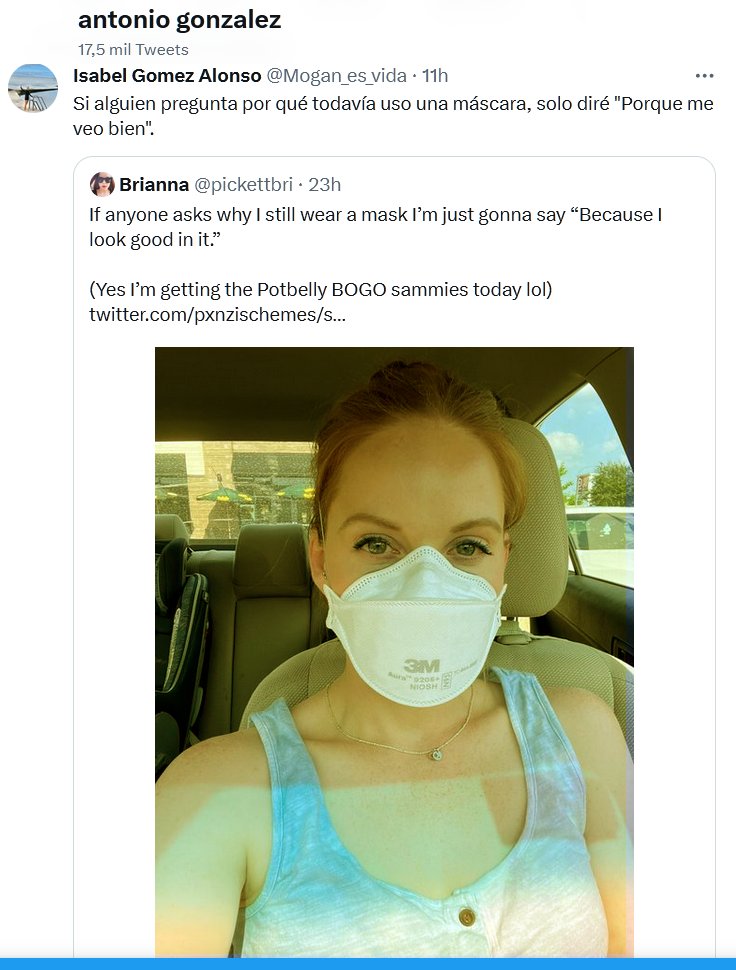Click the @pickettbri handle
736x970 pixels.
pos(243,184)
